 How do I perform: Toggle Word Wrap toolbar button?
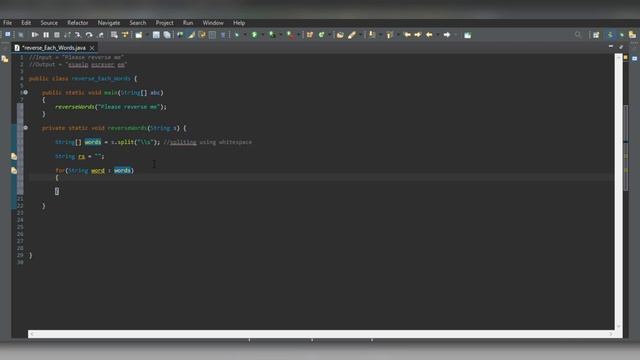(202, 35)
